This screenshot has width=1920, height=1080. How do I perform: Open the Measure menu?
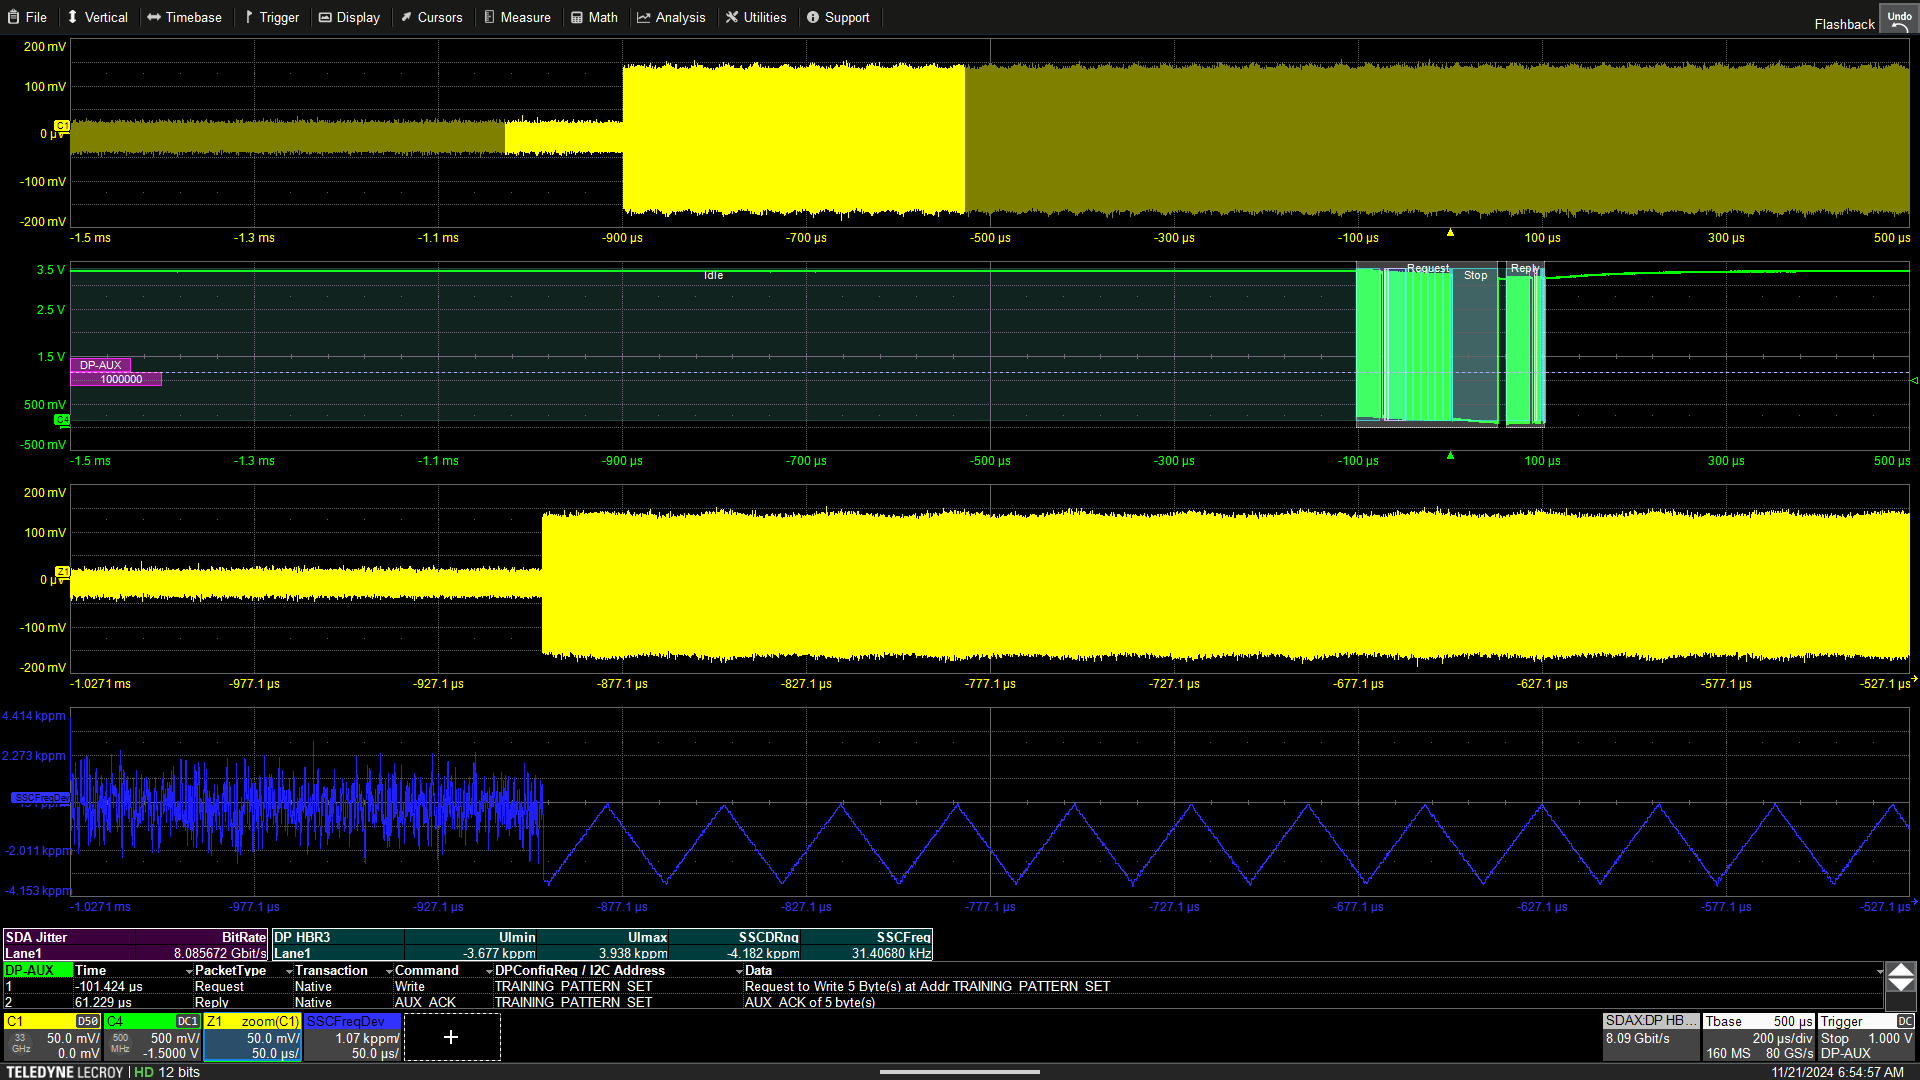[x=517, y=17]
